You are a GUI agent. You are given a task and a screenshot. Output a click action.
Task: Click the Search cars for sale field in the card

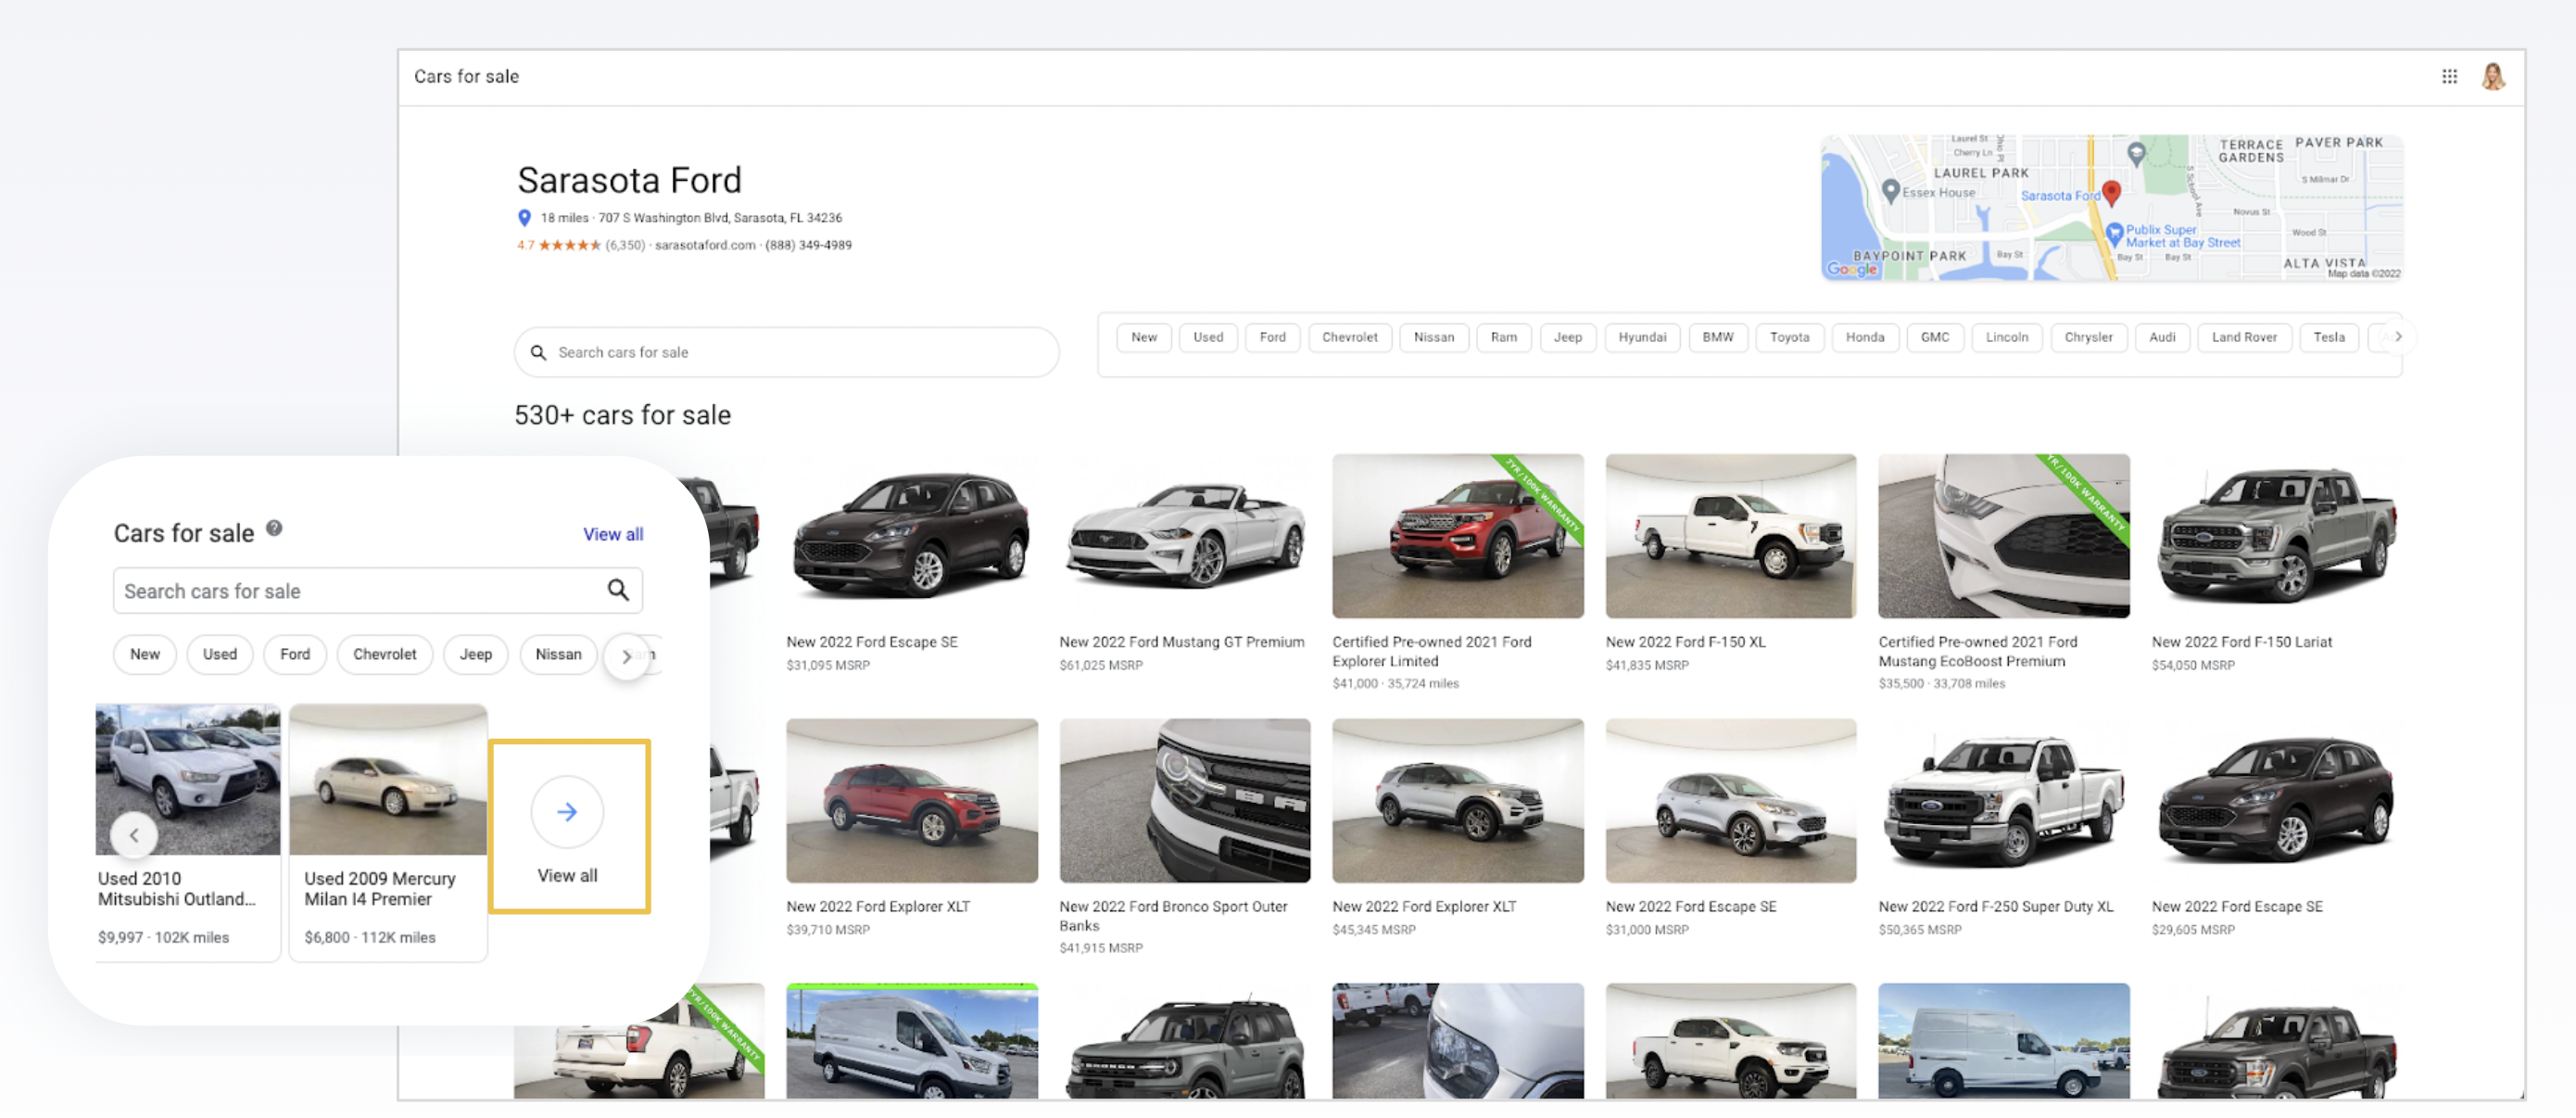[x=377, y=590]
